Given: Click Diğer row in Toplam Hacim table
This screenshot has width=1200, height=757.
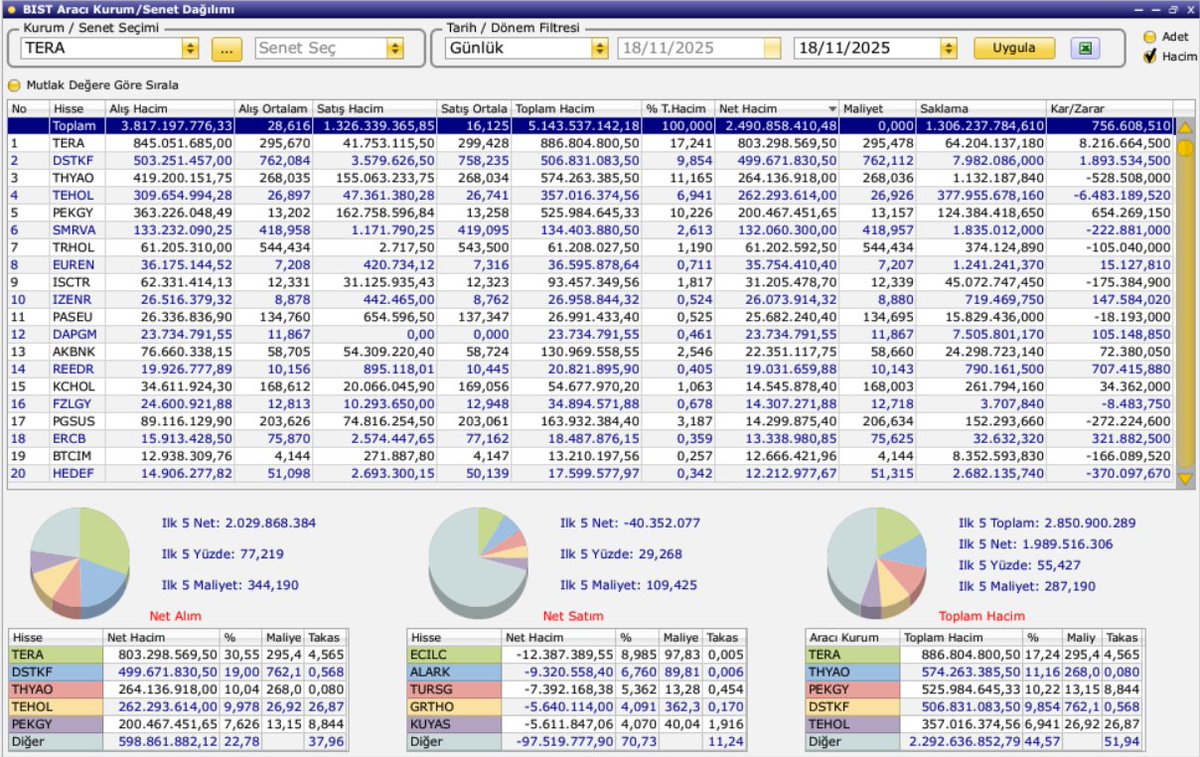Looking at the screenshot, I should coord(975,741).
